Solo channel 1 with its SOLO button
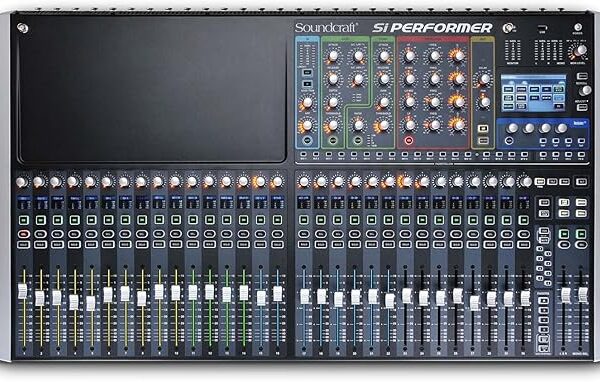The width and height of the screenshot is (600, 382). pos(24,245)
